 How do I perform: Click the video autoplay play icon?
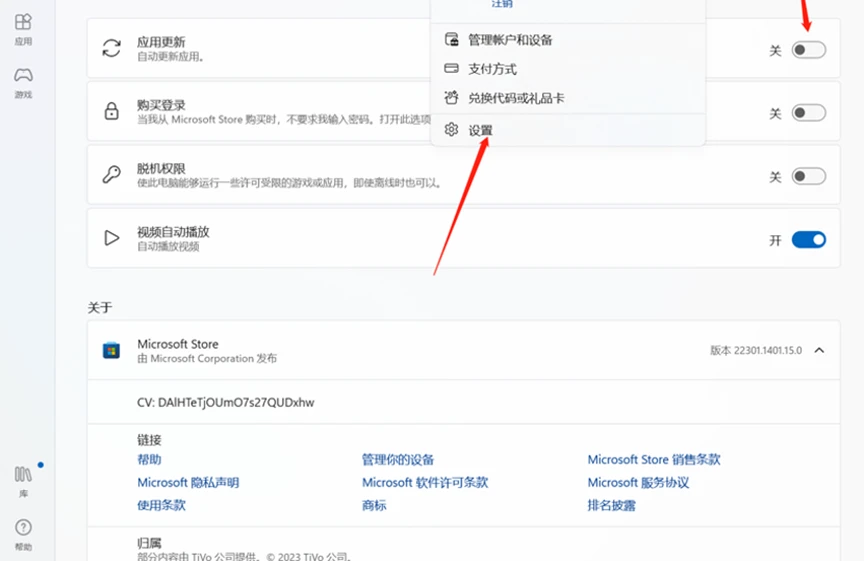point(111,238)
